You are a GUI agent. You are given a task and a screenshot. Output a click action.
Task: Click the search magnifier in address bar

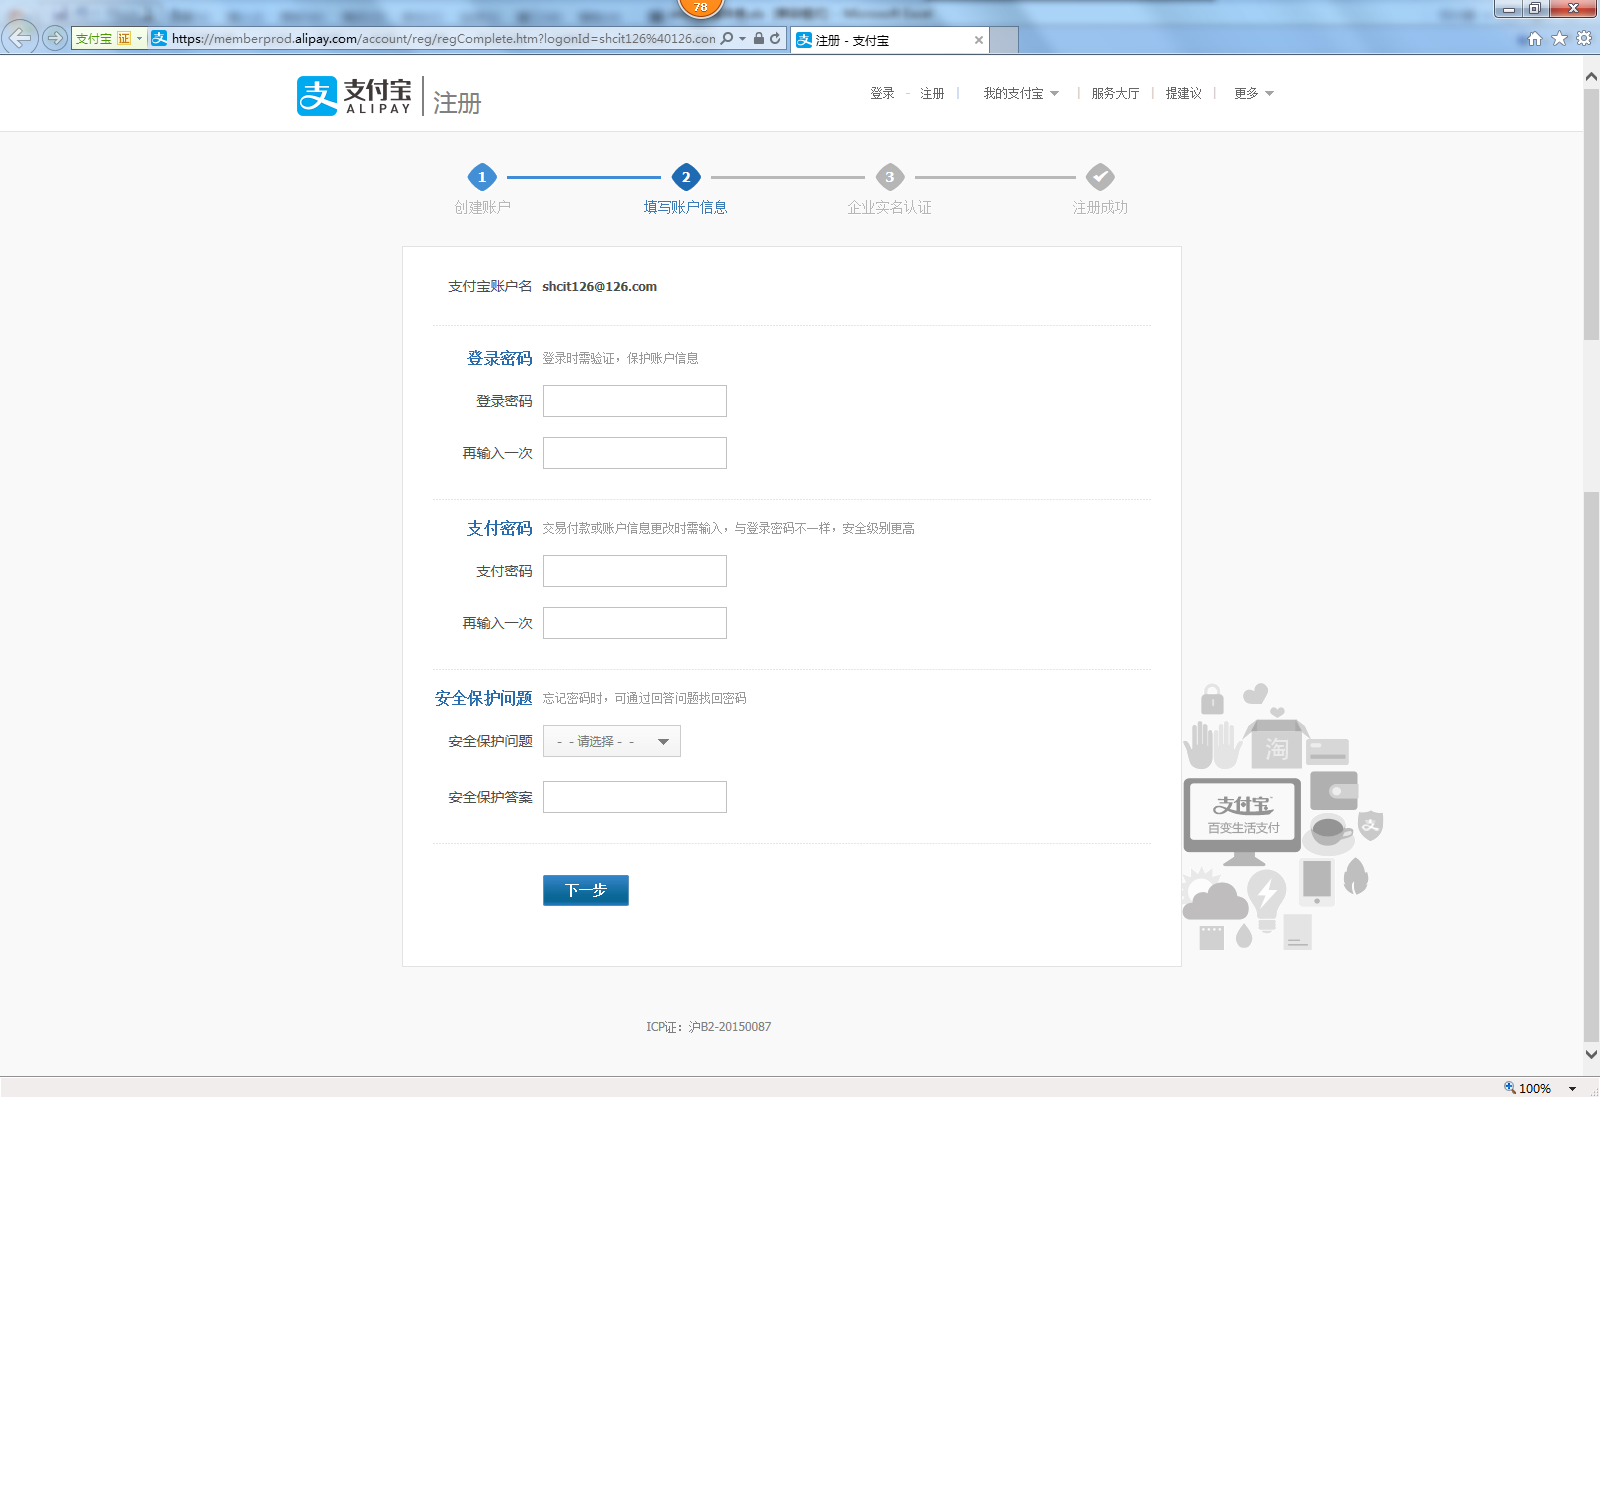[727, 39]
